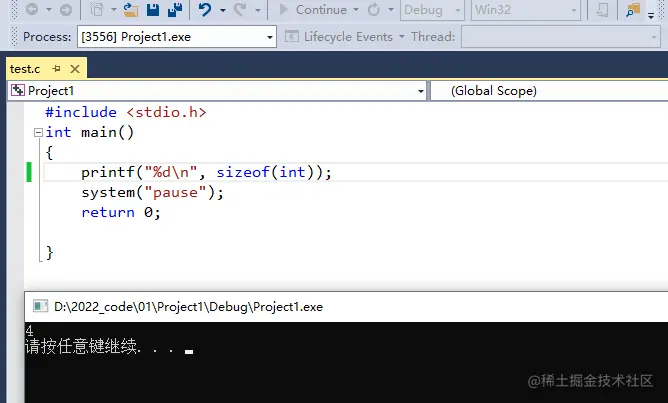Click the console window icon
668x403 pixels.
(x=40, y=306)
